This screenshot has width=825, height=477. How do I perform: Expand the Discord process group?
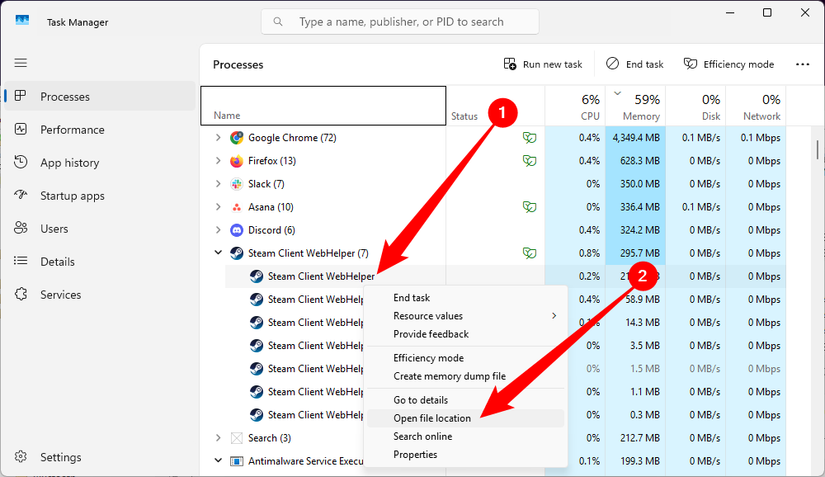coord(218,230)
